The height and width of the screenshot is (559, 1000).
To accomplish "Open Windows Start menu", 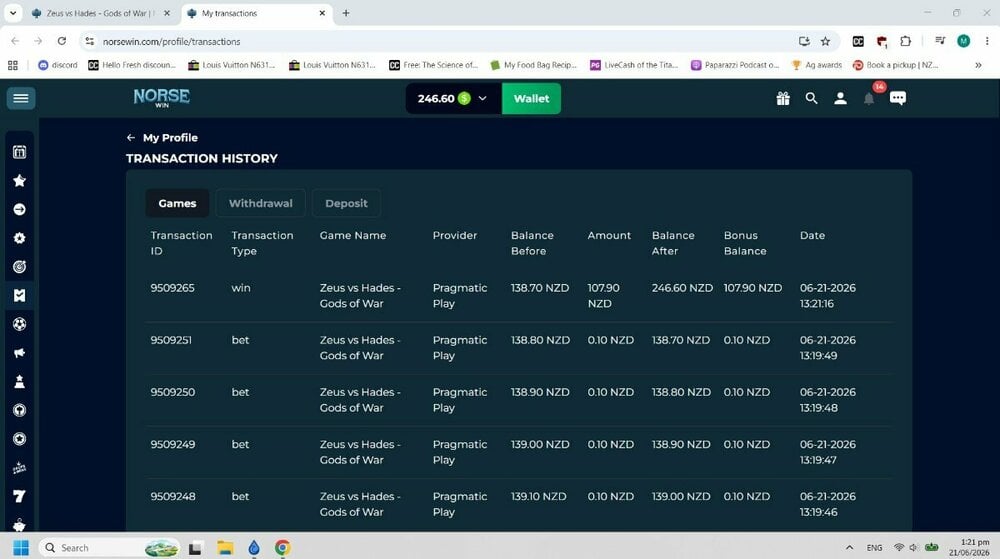I will pyautogui.click(x=20, y=548).
